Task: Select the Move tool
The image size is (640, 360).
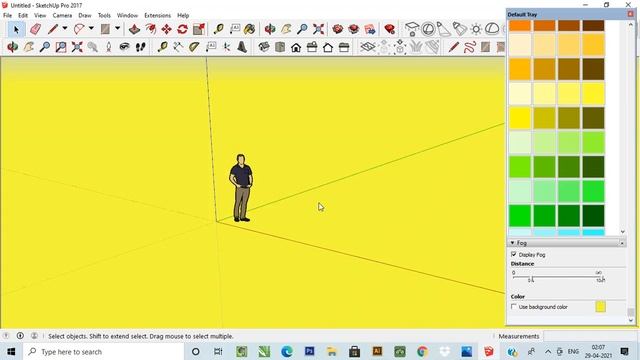Action: click(167, 29)
